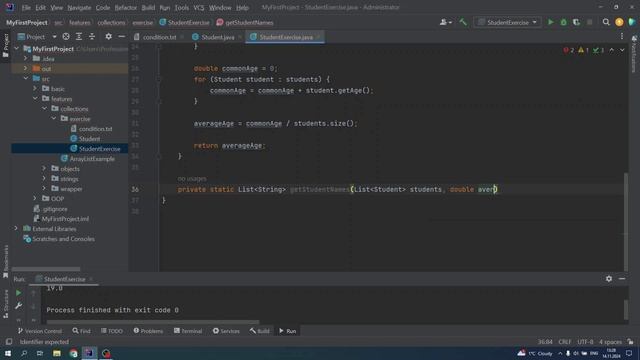Open the Refactor menu
The width and height of the screenshot is (640, 360).
[x=126, y=7]
